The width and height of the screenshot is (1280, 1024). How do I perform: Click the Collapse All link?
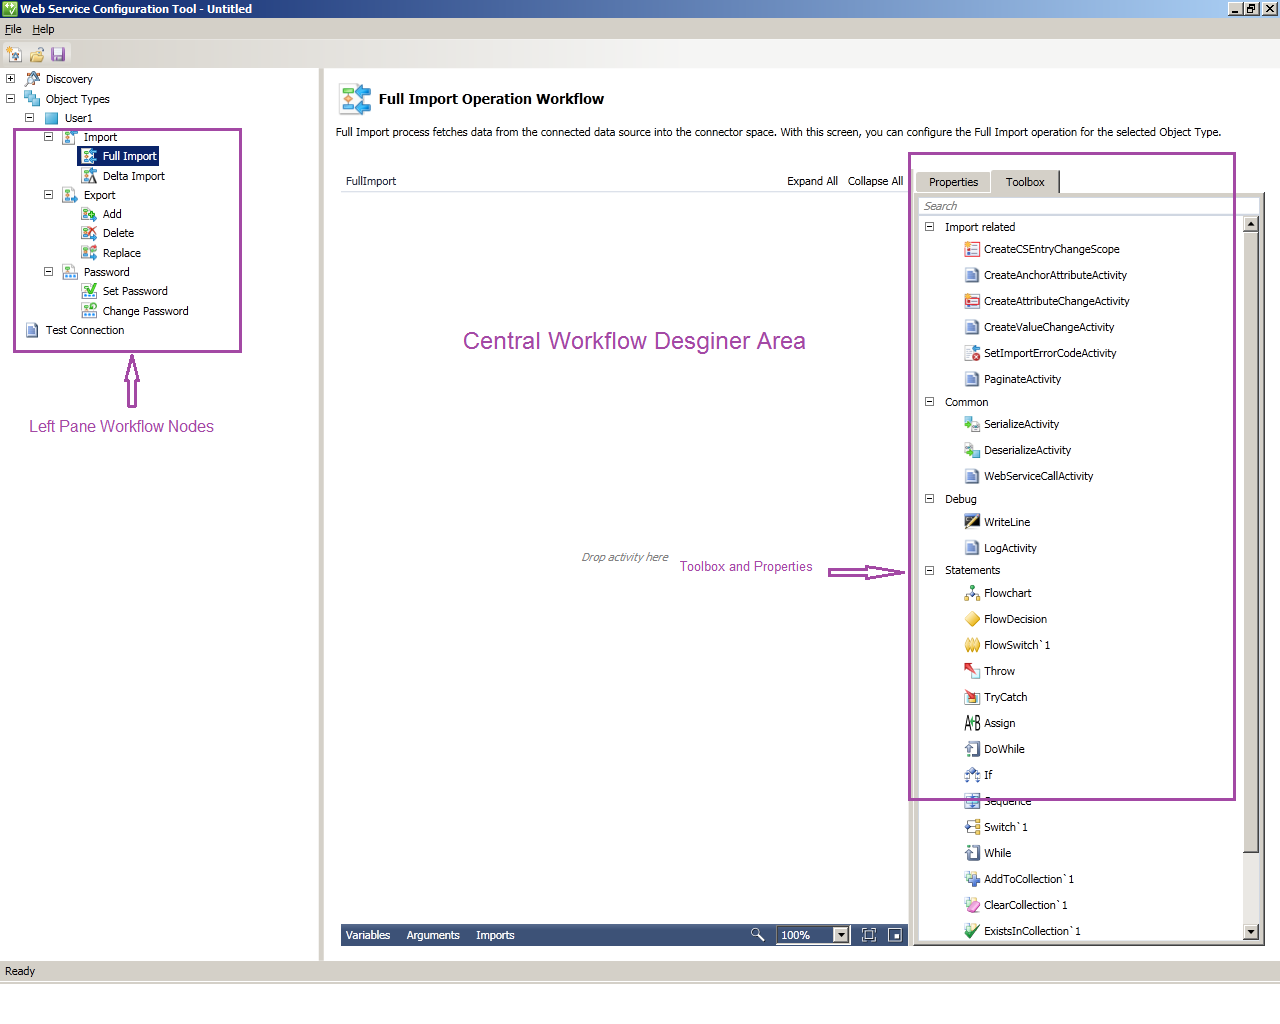coord(875,181)
